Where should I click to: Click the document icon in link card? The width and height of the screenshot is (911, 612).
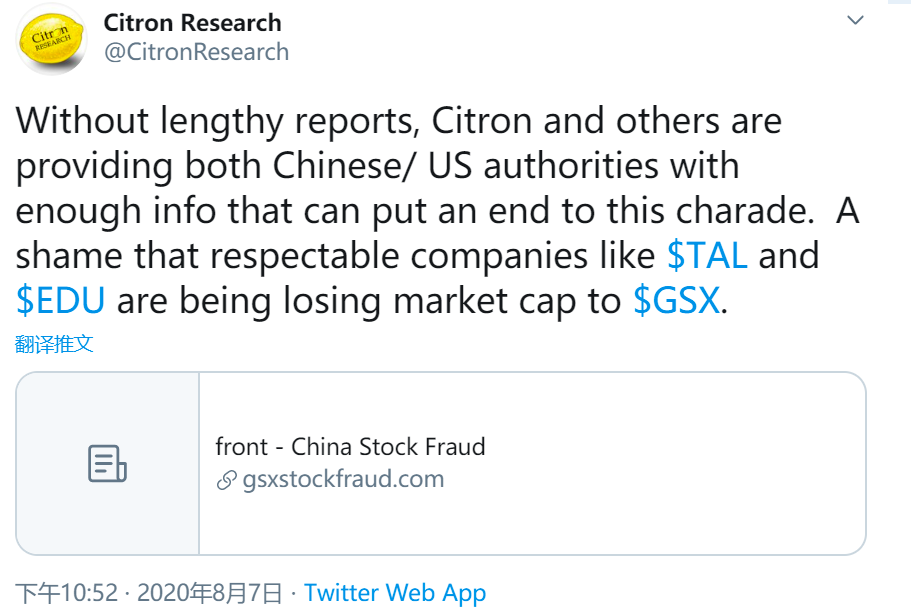(107, 463)
